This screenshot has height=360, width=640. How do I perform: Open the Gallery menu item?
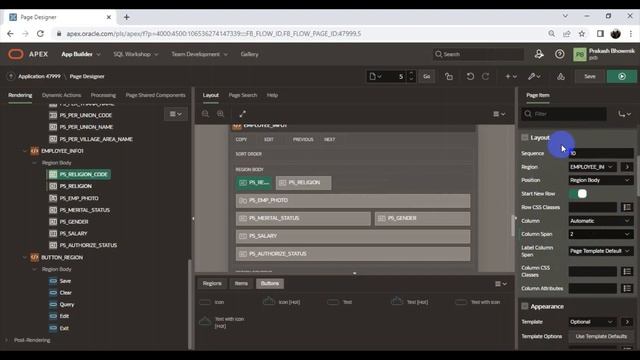pos(249,54)
